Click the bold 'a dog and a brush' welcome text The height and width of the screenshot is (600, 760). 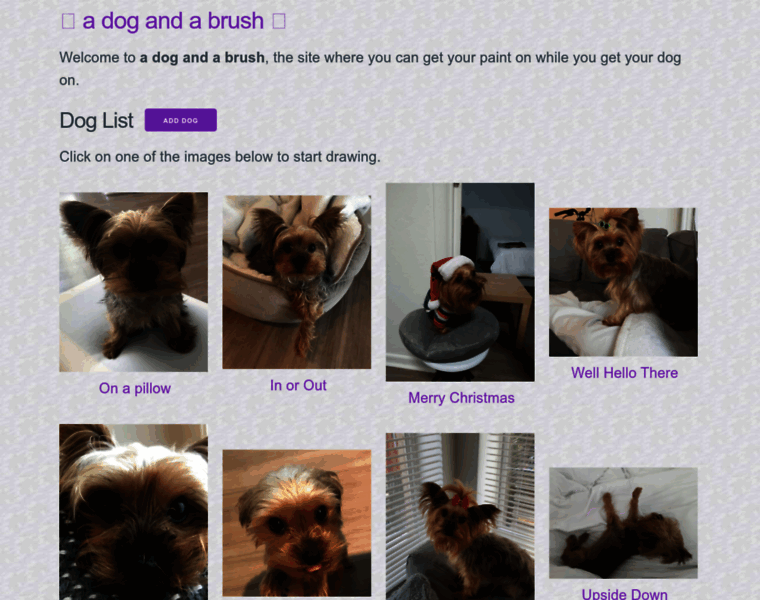(x=202, y=58)
